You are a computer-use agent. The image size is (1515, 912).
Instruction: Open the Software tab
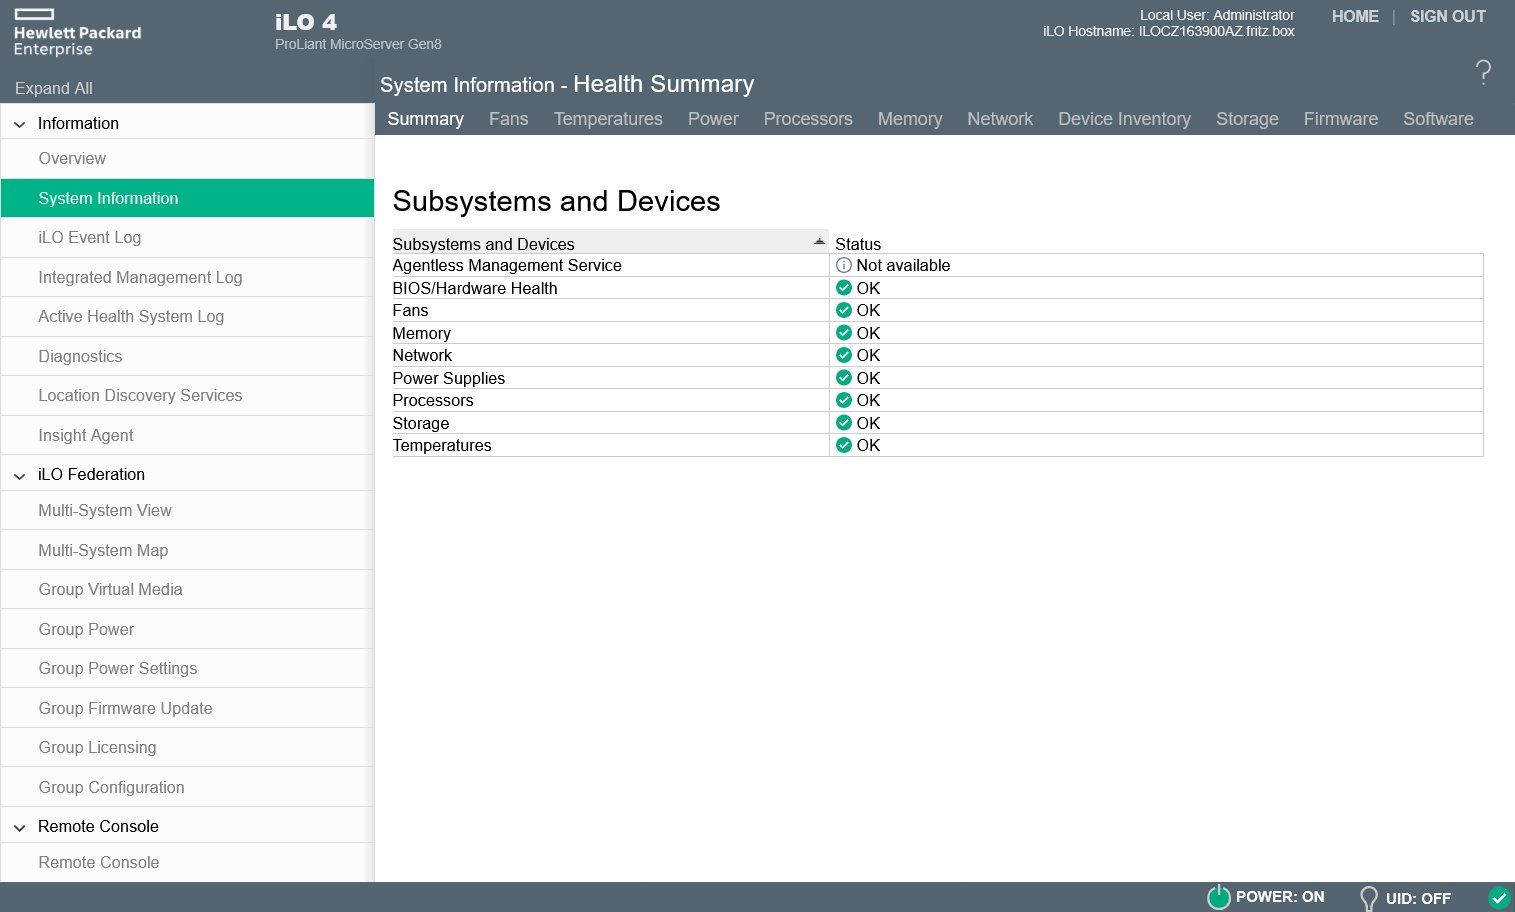[x=1438, y=119]
